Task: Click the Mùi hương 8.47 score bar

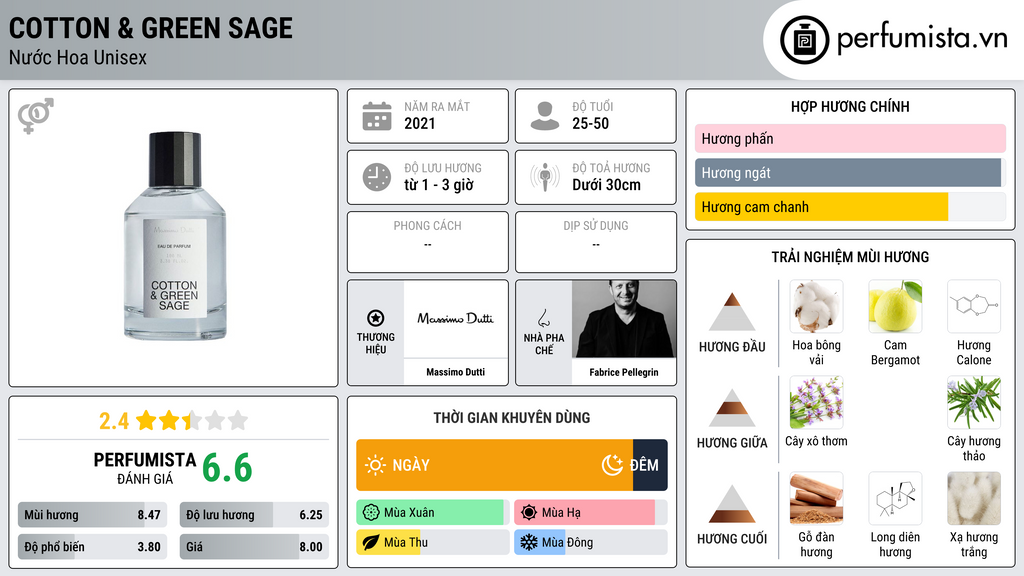Action: 93,515
